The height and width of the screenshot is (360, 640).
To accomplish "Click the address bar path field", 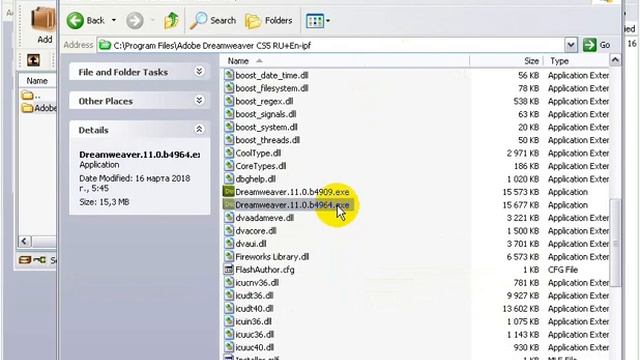I will [331, 45].
